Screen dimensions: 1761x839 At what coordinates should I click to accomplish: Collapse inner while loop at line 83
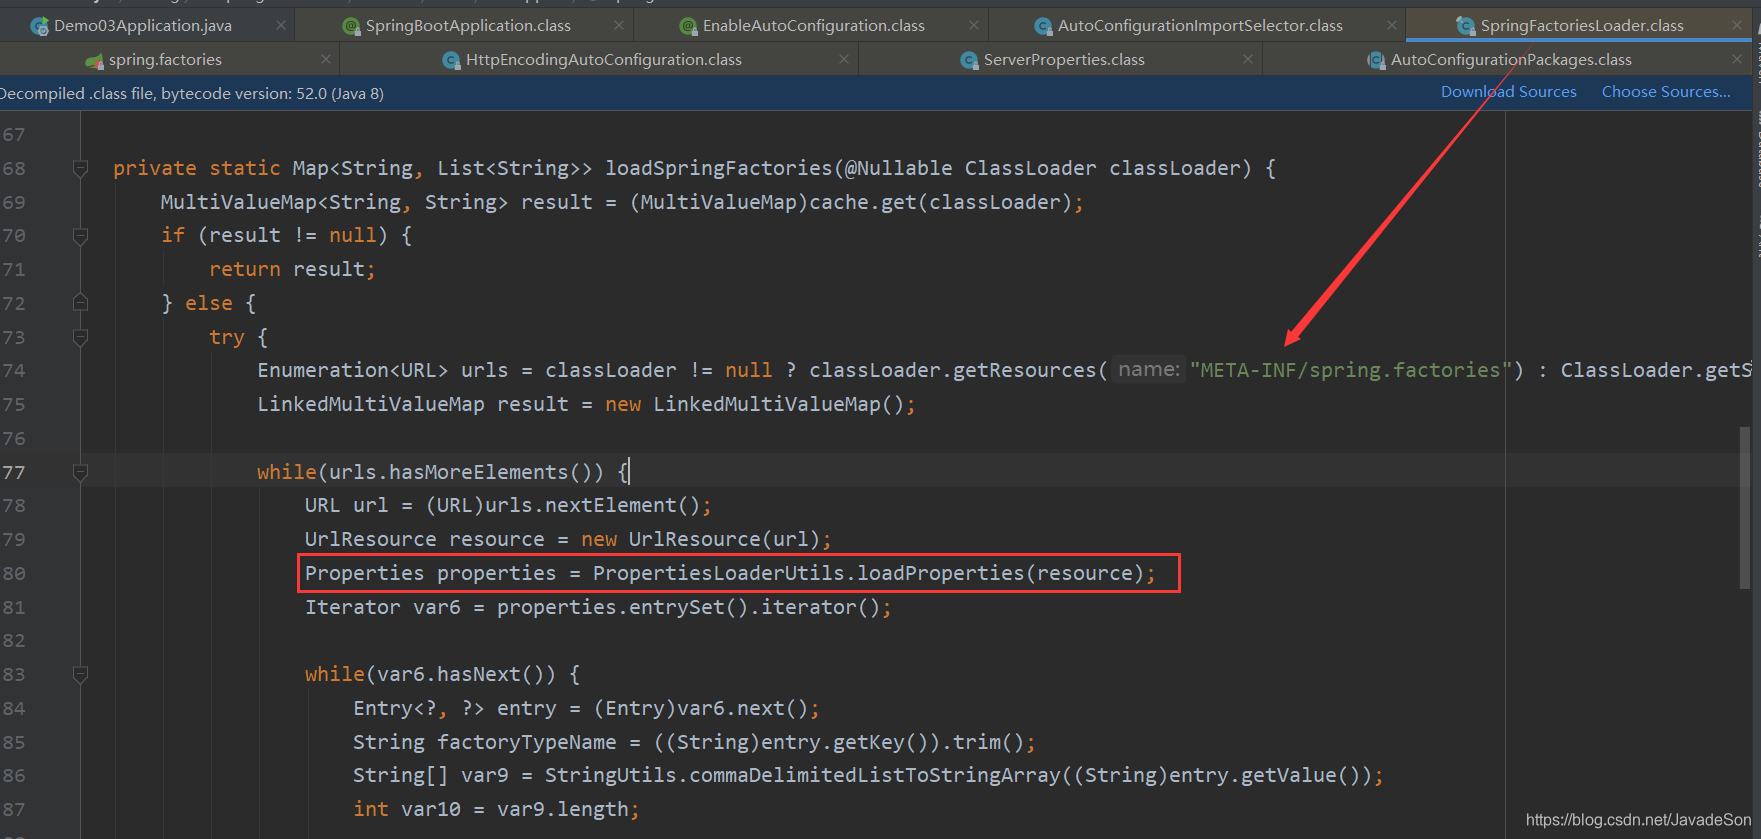(81, 675)
